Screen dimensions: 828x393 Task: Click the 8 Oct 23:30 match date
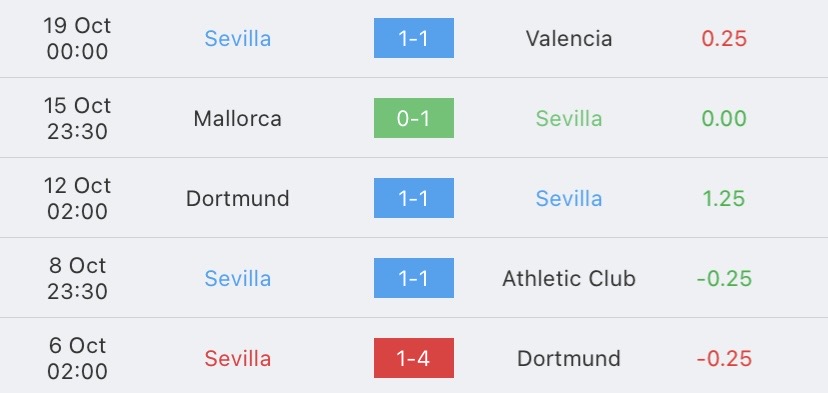click(x=78, y=278)
